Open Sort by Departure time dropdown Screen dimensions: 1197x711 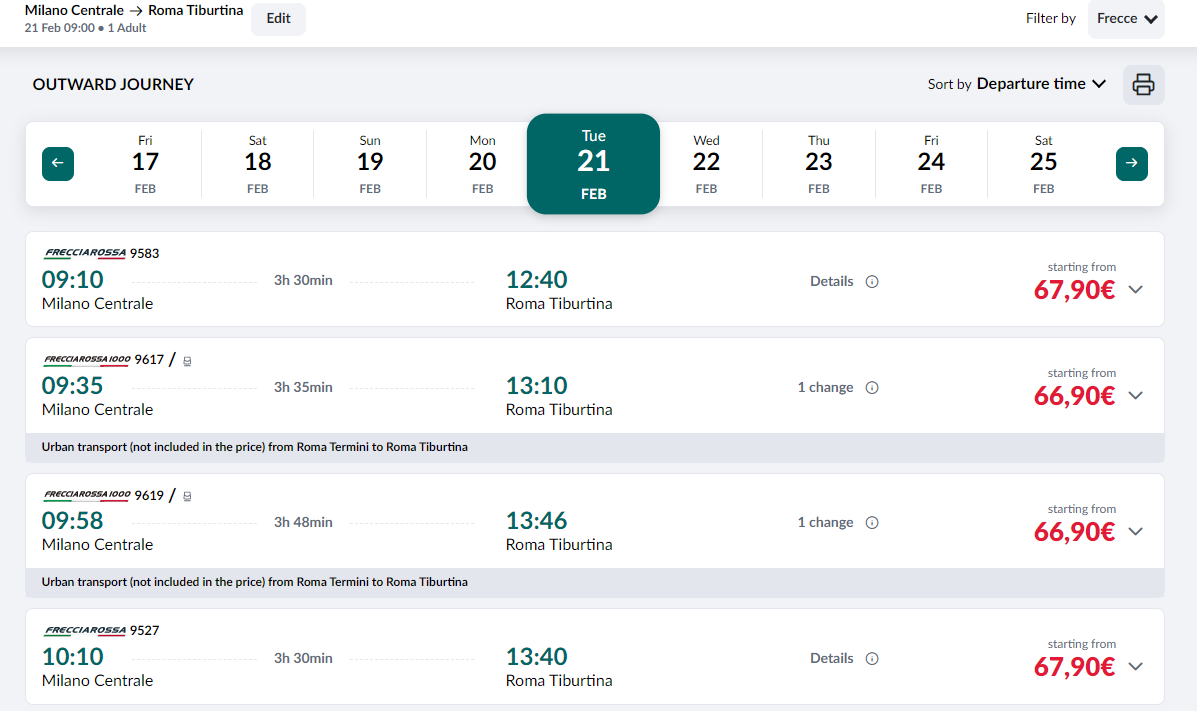[1040, 84]
